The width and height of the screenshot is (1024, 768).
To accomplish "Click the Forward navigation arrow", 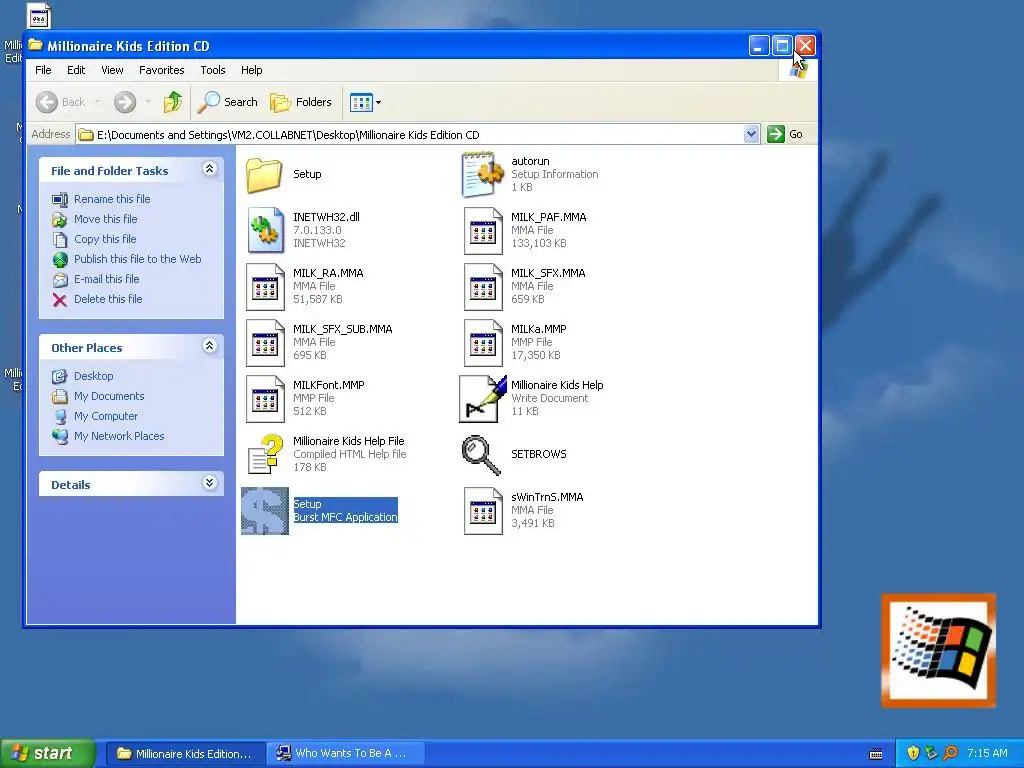I will (x=125, y=102).
